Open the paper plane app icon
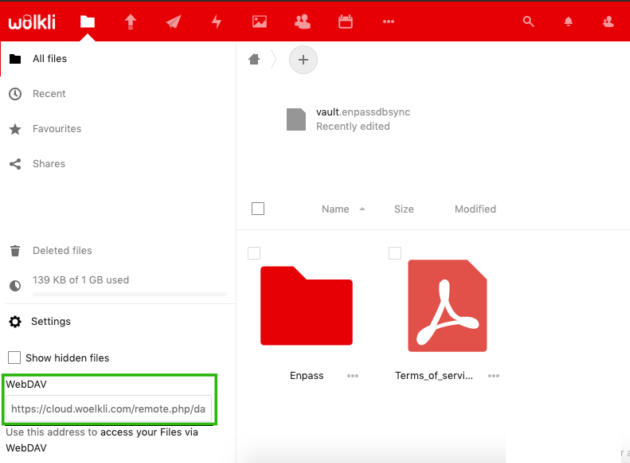Image resolution: width=630 pixels, height=463 pixels. [x=174, y=22]
